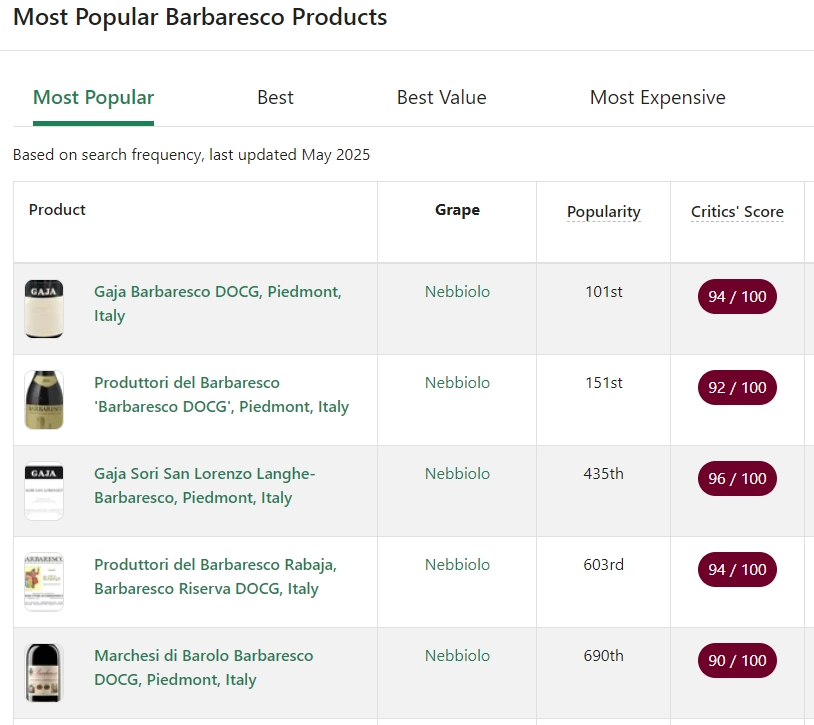This screenshot has height=725, width=814.
Task: Click the Popularity column header
Action: (x=603, y=212)
